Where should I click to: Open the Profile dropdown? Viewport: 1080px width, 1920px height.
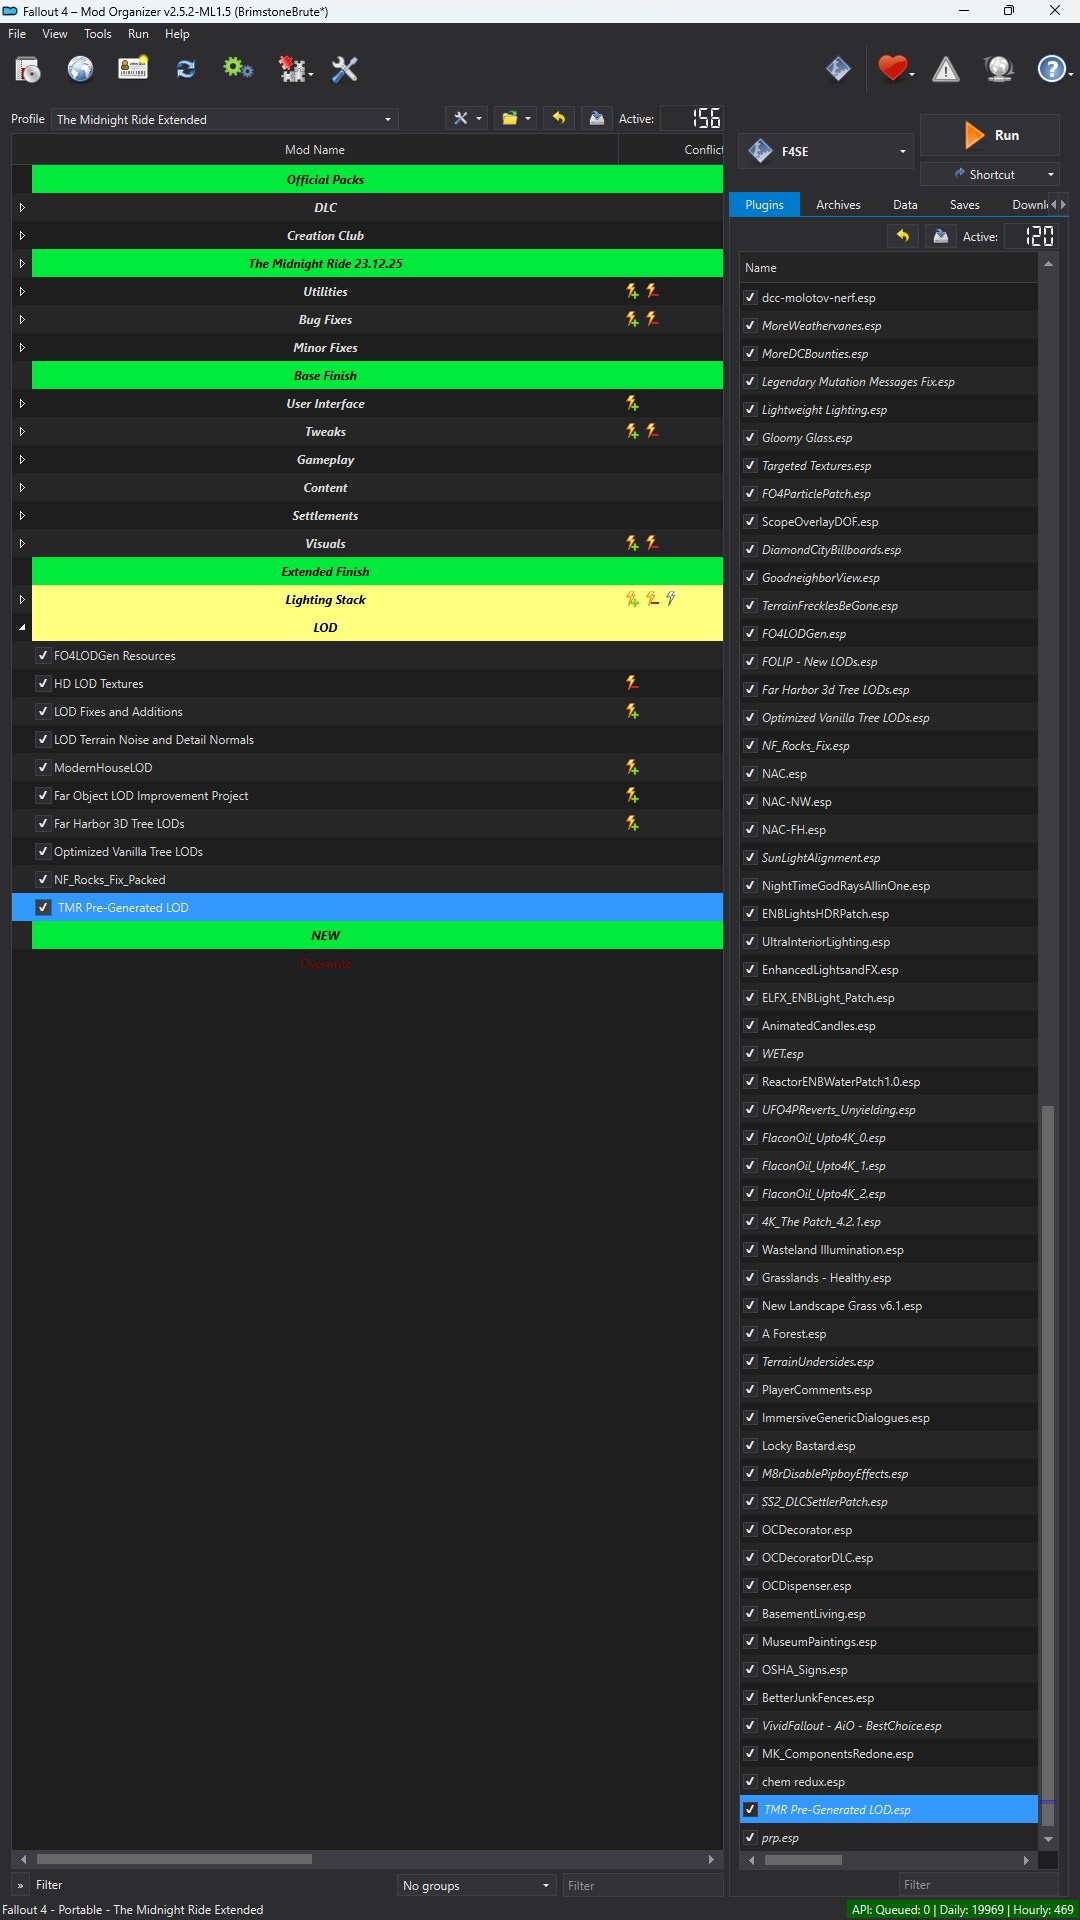(x=225, y=119)
